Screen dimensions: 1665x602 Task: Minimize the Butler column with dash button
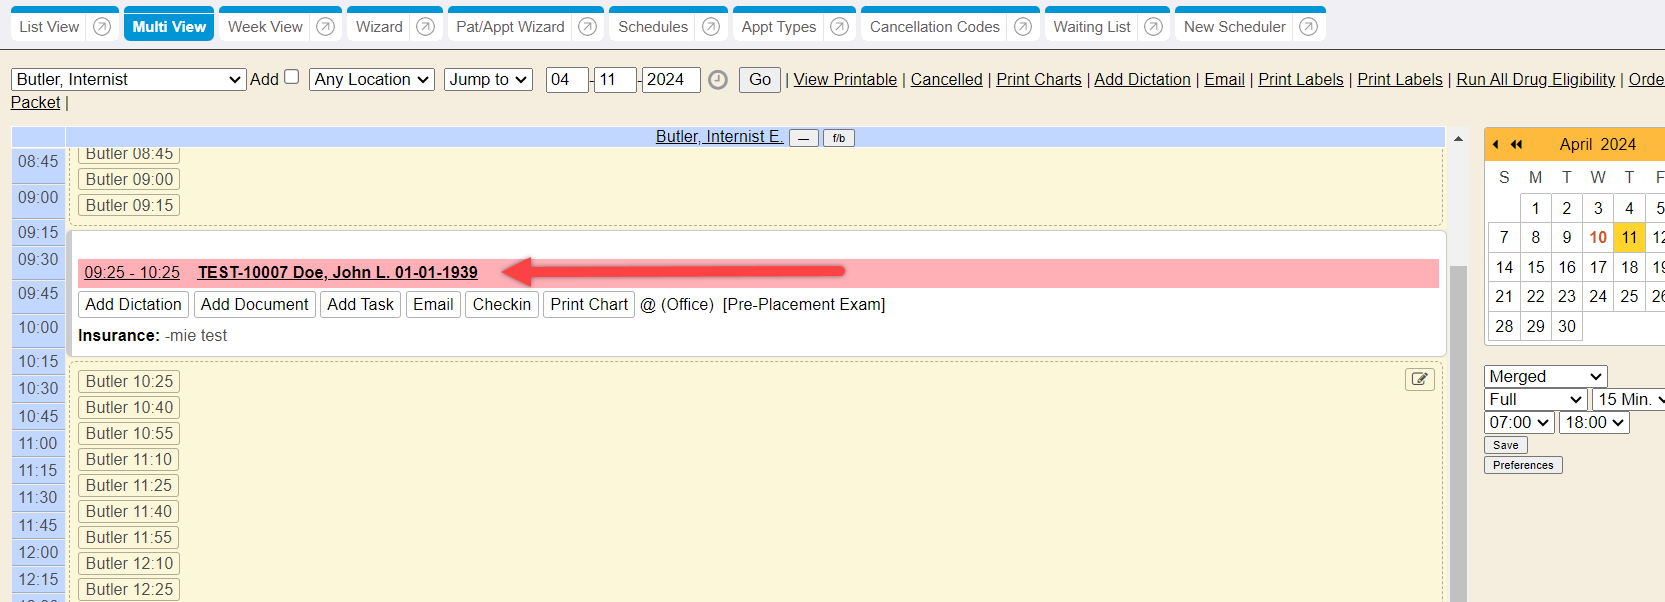tap(804, 138)
